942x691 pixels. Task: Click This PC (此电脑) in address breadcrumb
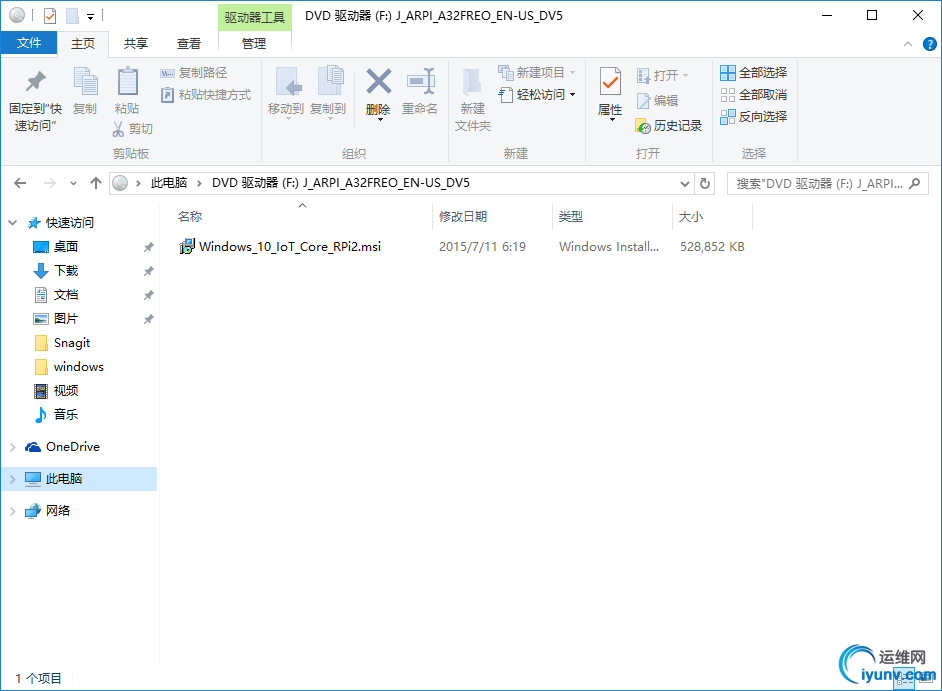(x=169, y=183)
